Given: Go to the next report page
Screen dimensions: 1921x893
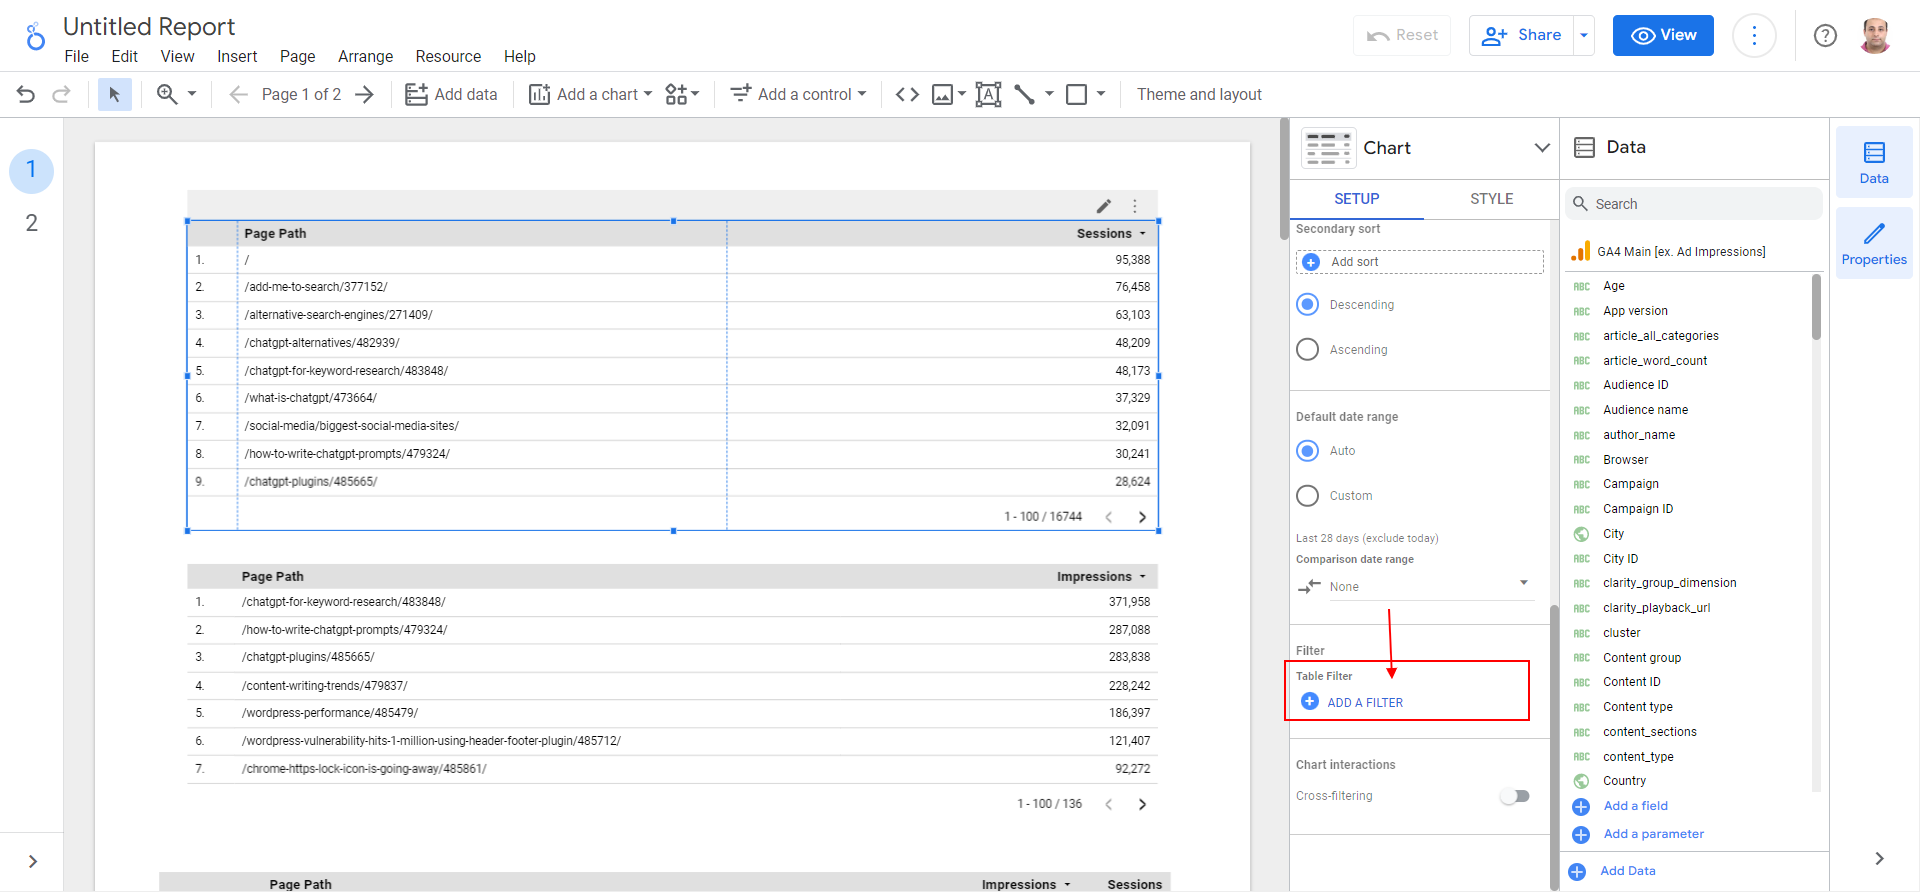Looking at the screenshot, I should [x=365, y=94].
